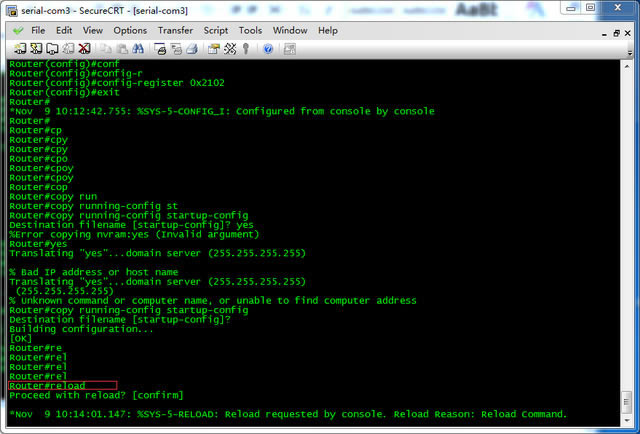Open the File menu
This screenshot has height=434, width=640.
click(x=38, y=31)
